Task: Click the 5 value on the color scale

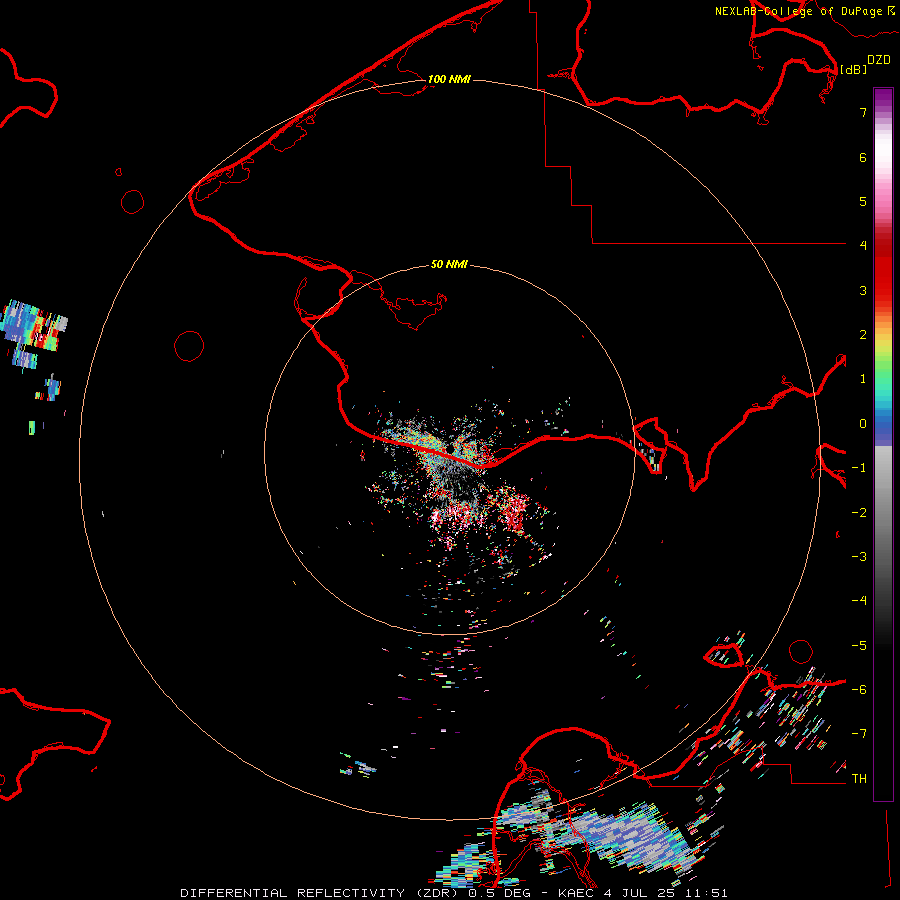Action: [863, 201]
